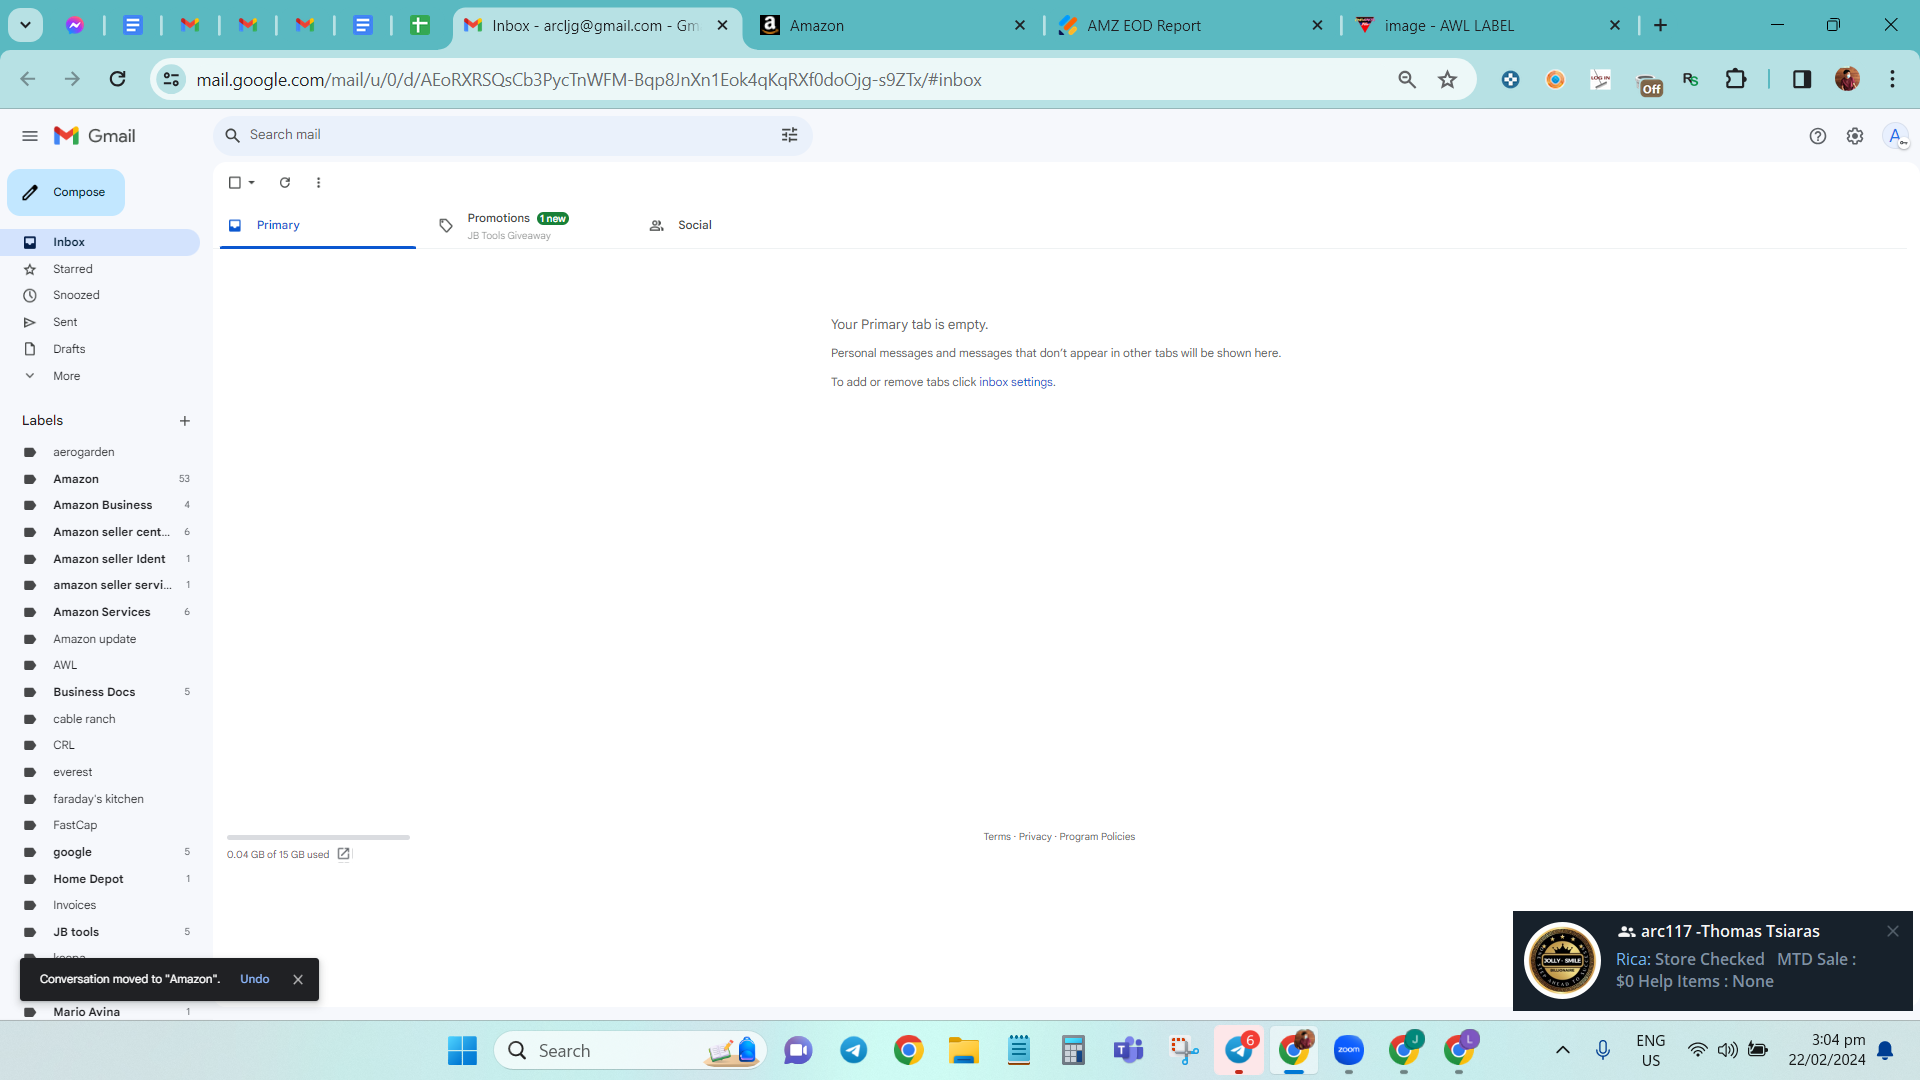
Task: Open the Program Policies link
Action: point(1097,837)
